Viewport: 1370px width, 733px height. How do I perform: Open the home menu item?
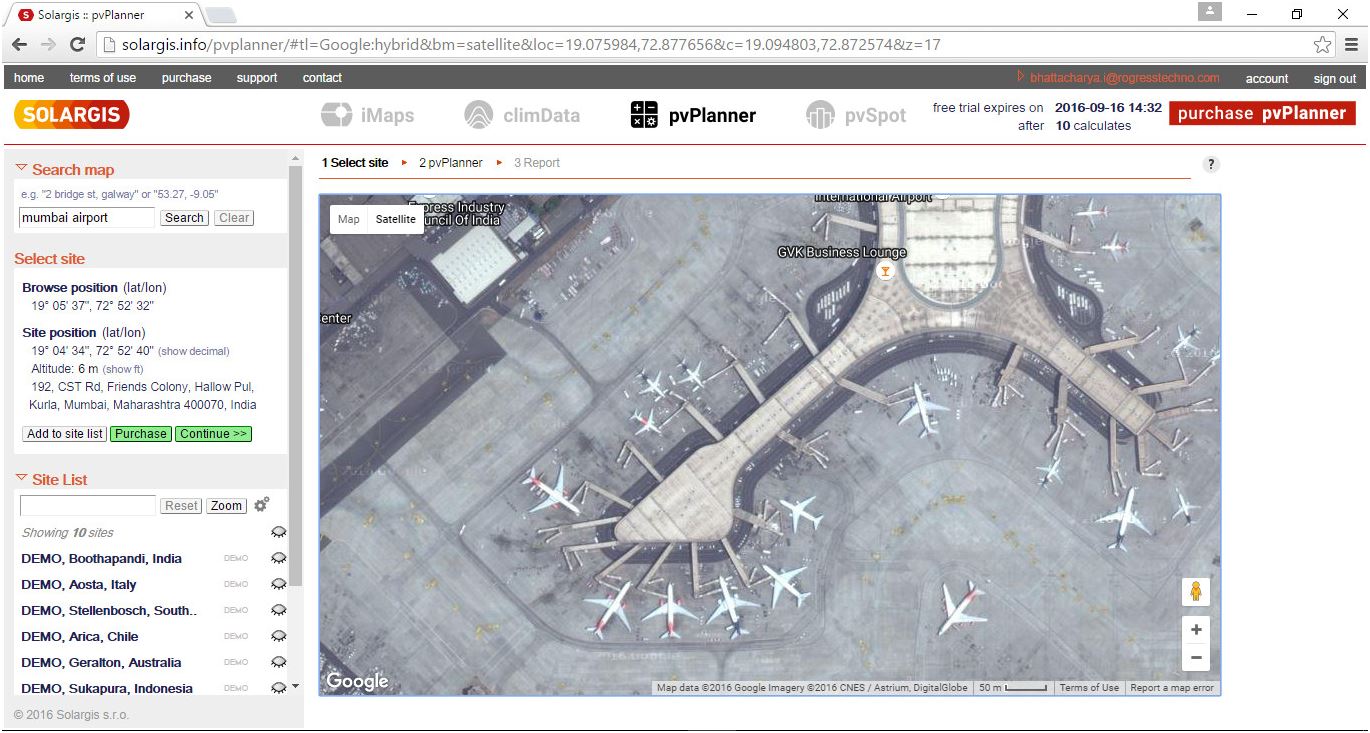(29, 78)
